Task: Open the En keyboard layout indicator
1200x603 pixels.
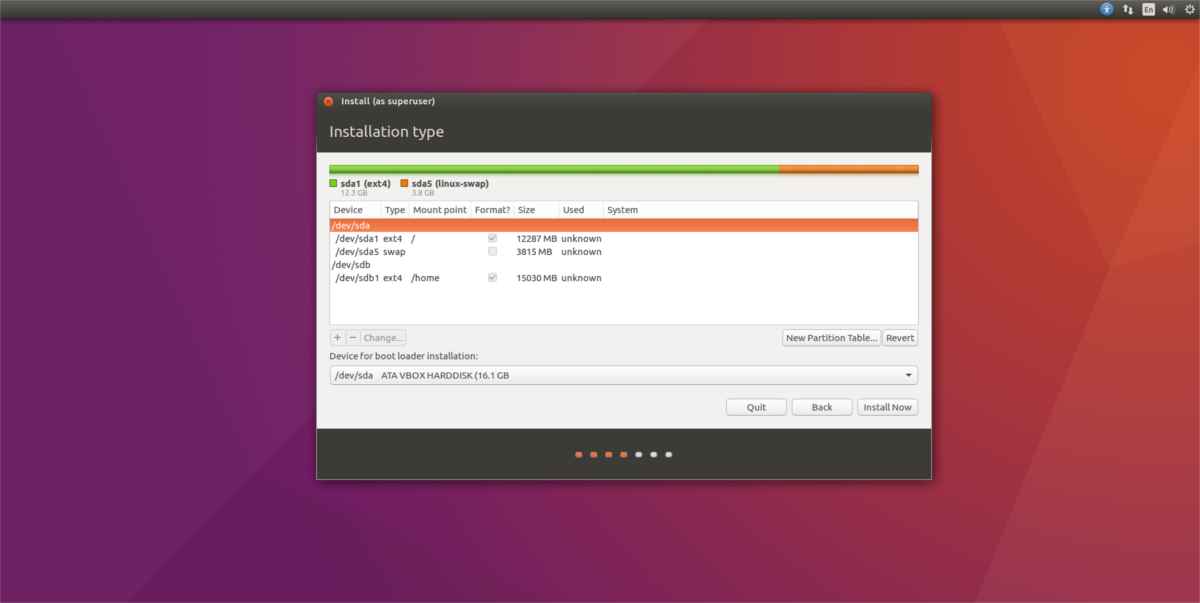Action: coord(1149,9)
